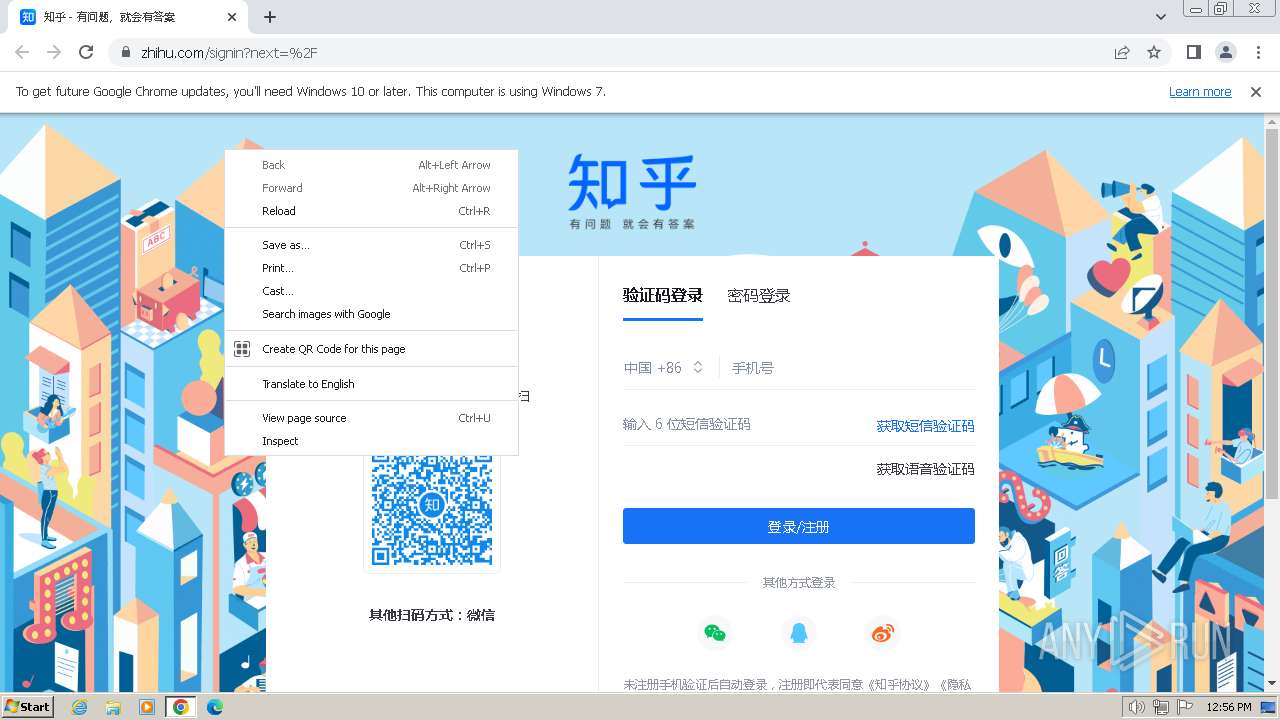Close the Zhihu browser tab
The image size is (1280, 720).
232,17
